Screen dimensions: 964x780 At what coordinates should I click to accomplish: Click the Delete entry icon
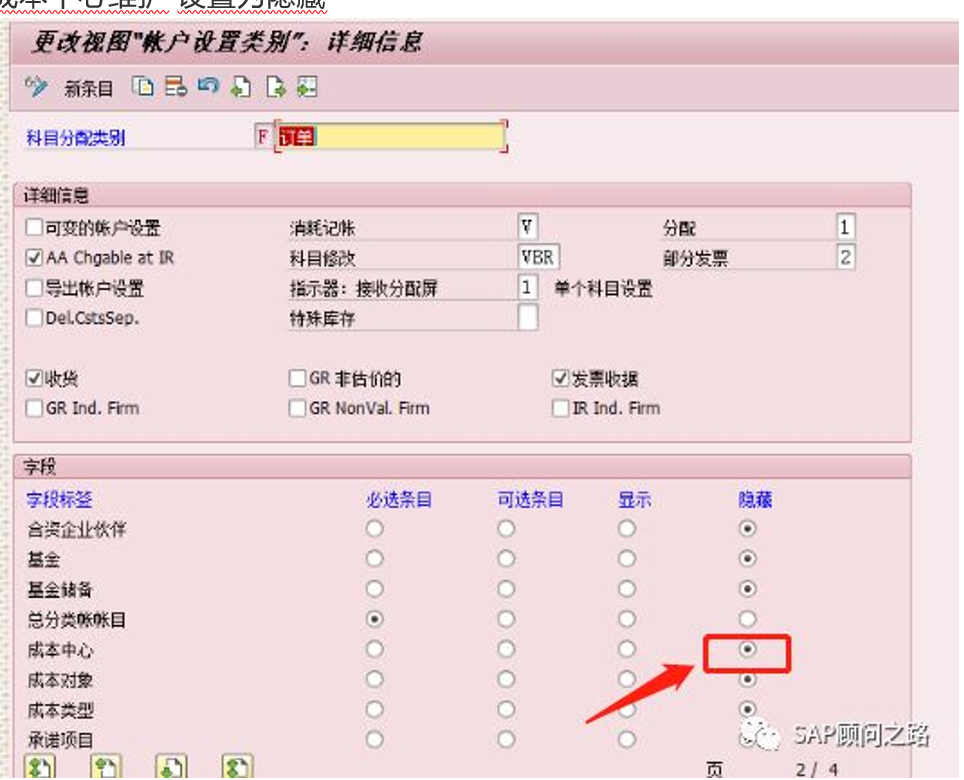177,88
